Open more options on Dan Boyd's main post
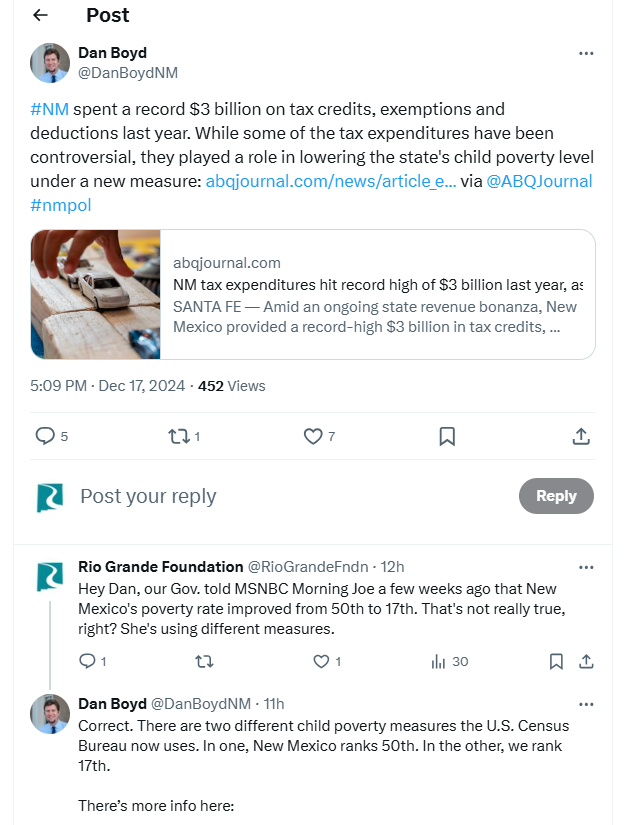The image size is (643, 825). [x=586, y=53]
